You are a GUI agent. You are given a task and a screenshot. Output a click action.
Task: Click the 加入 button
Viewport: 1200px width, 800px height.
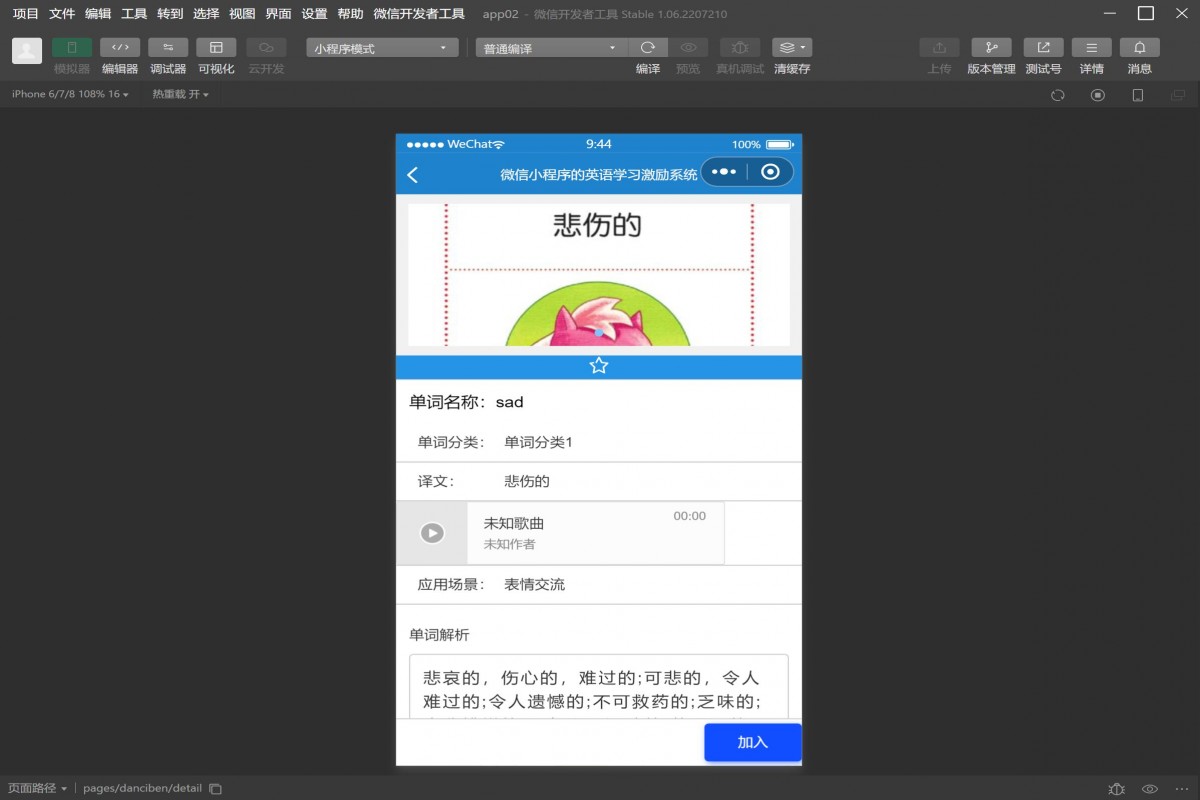(753, 742)
